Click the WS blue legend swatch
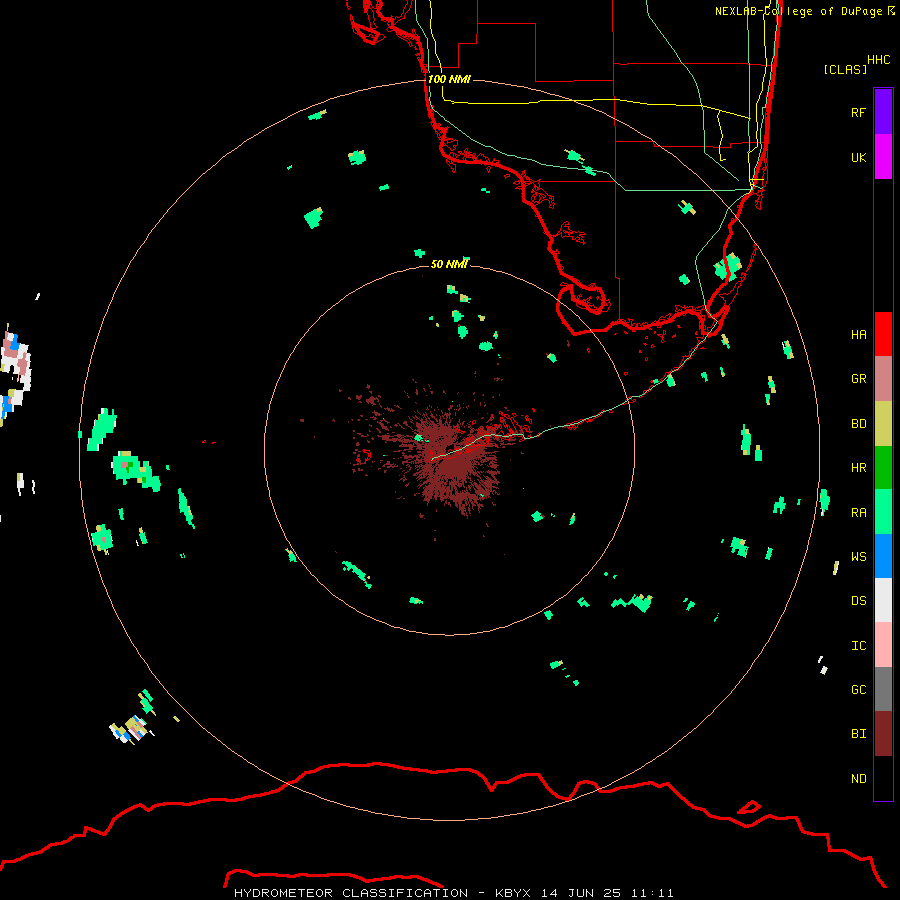This screenshot has height=900, width=900. click(883, 556)
